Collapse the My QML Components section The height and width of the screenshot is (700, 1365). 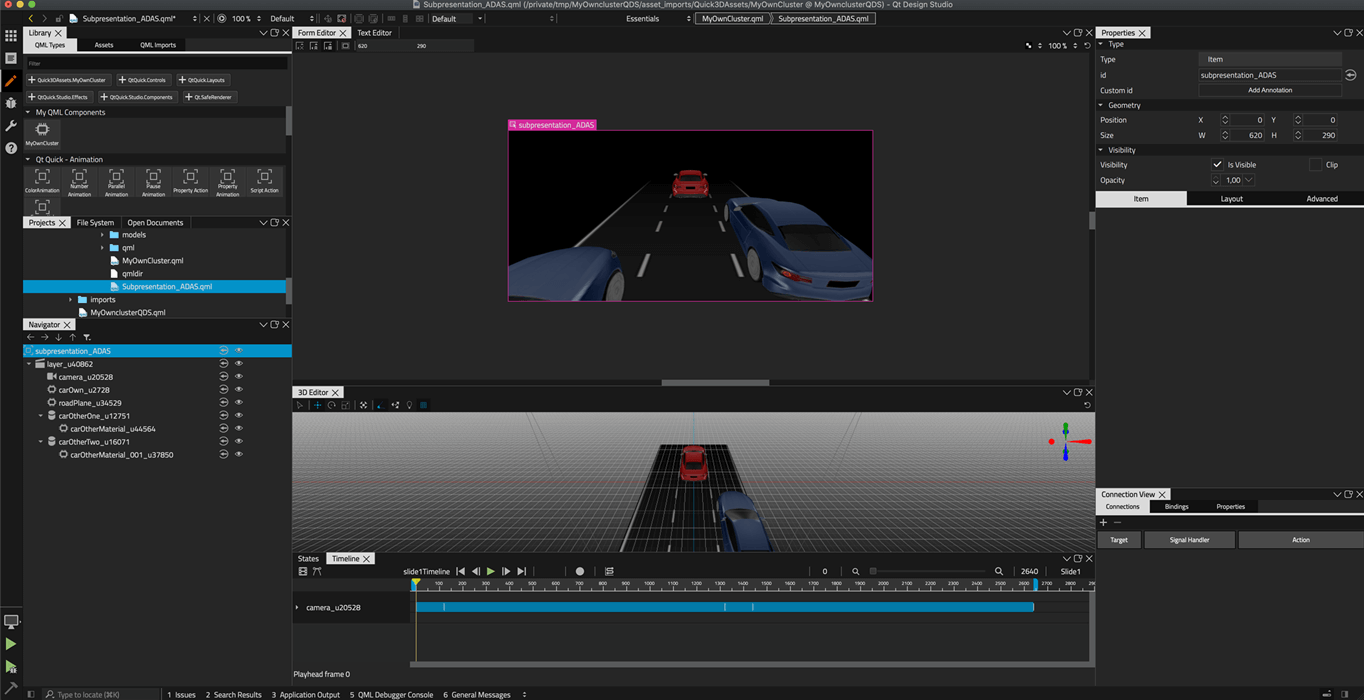click(28, 113)
